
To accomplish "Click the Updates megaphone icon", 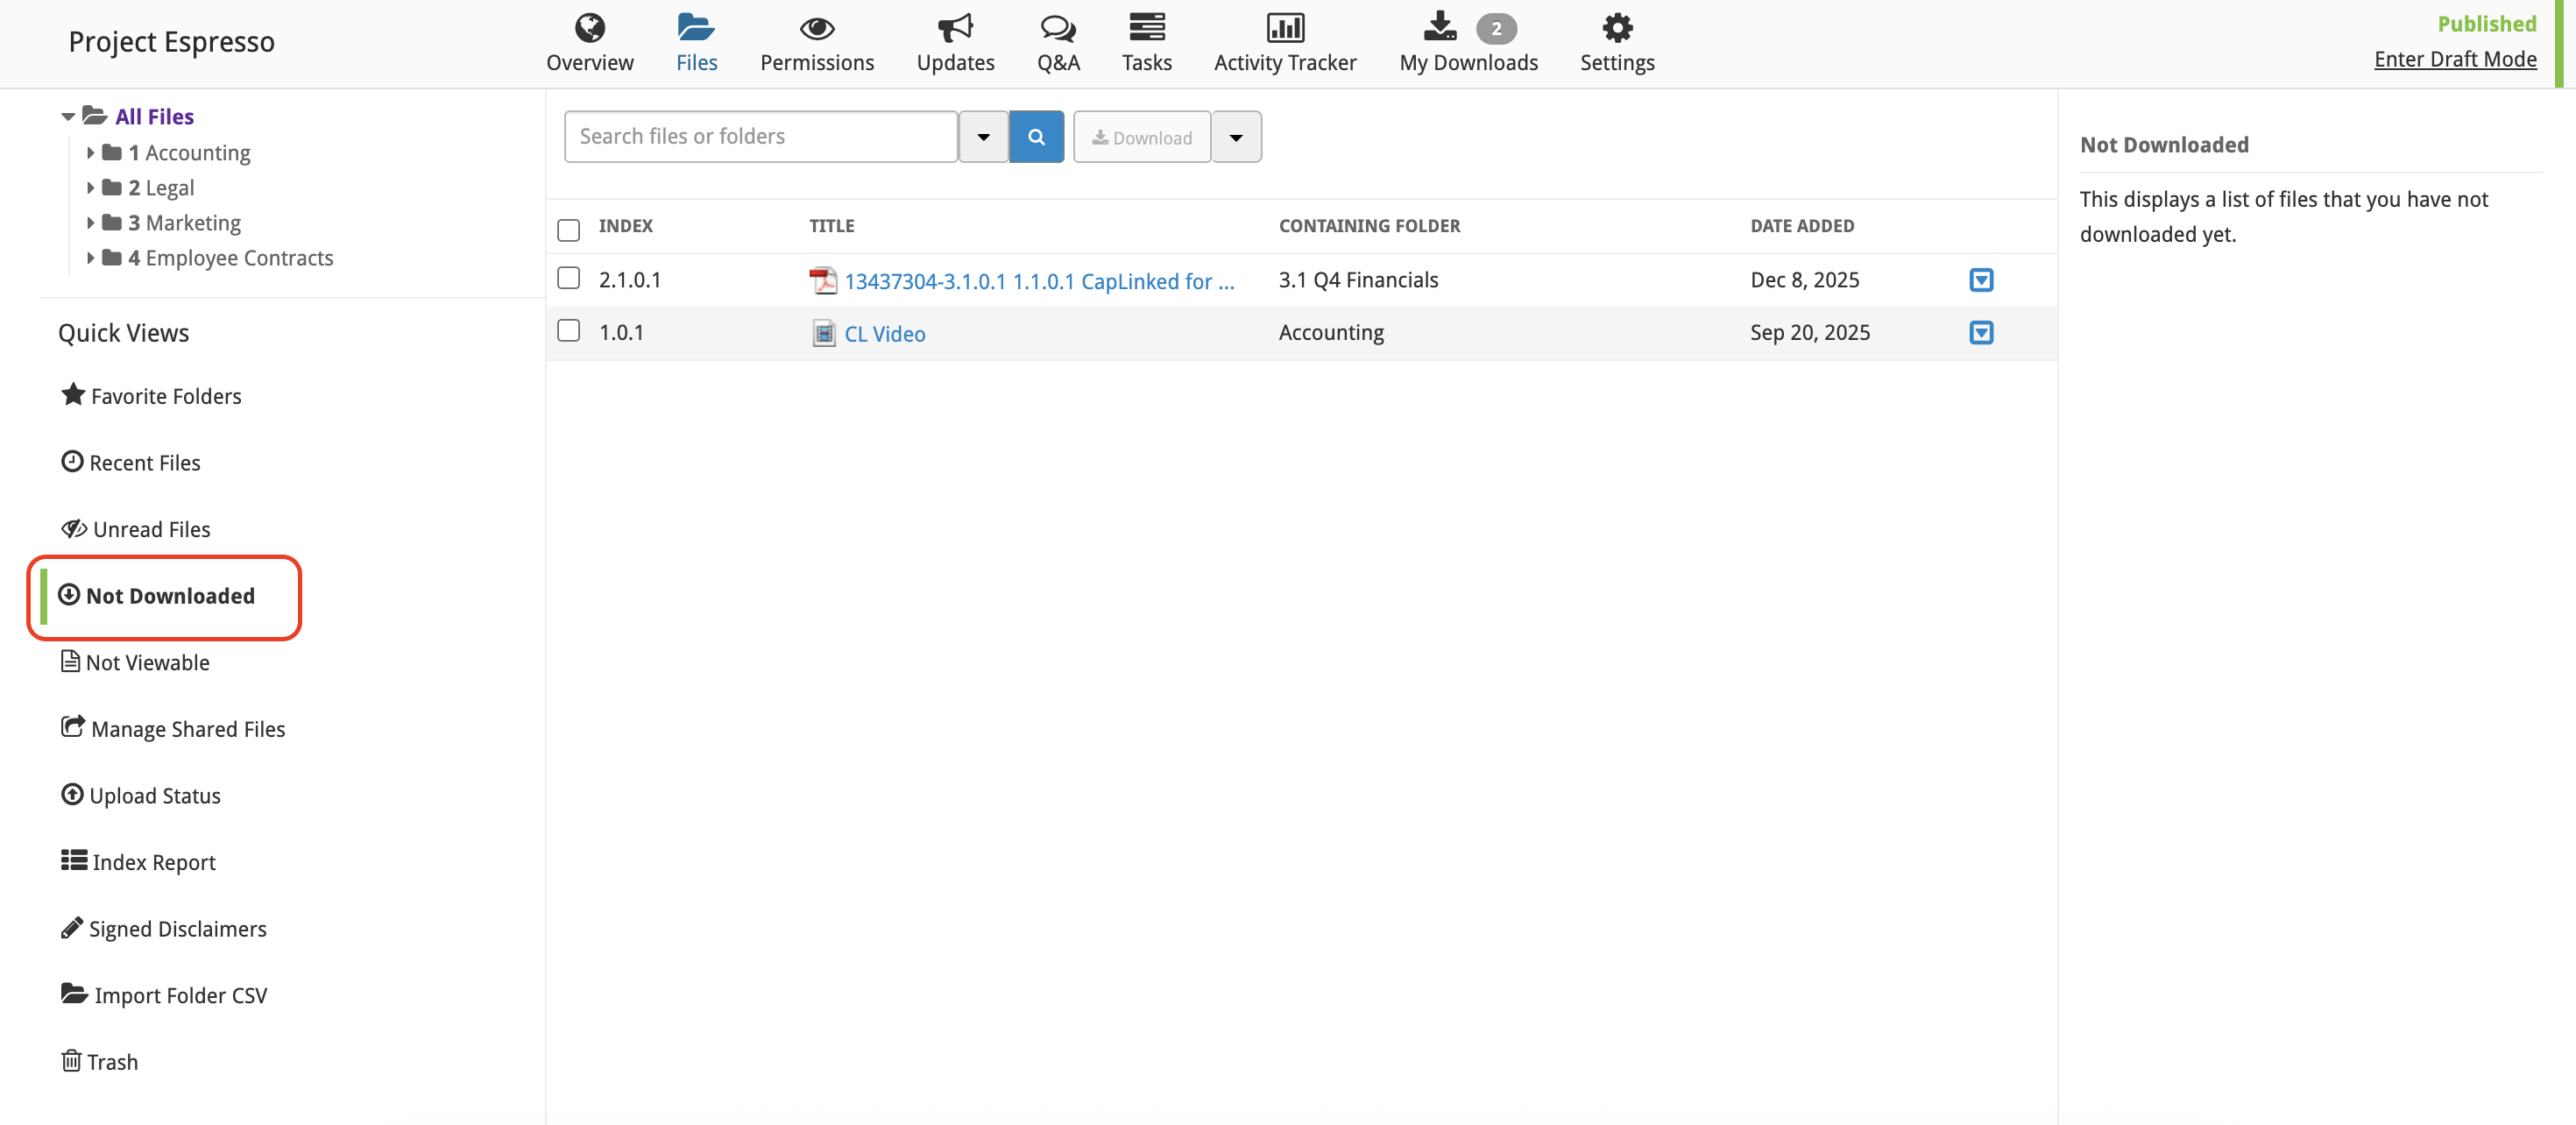I will (955, 27).
